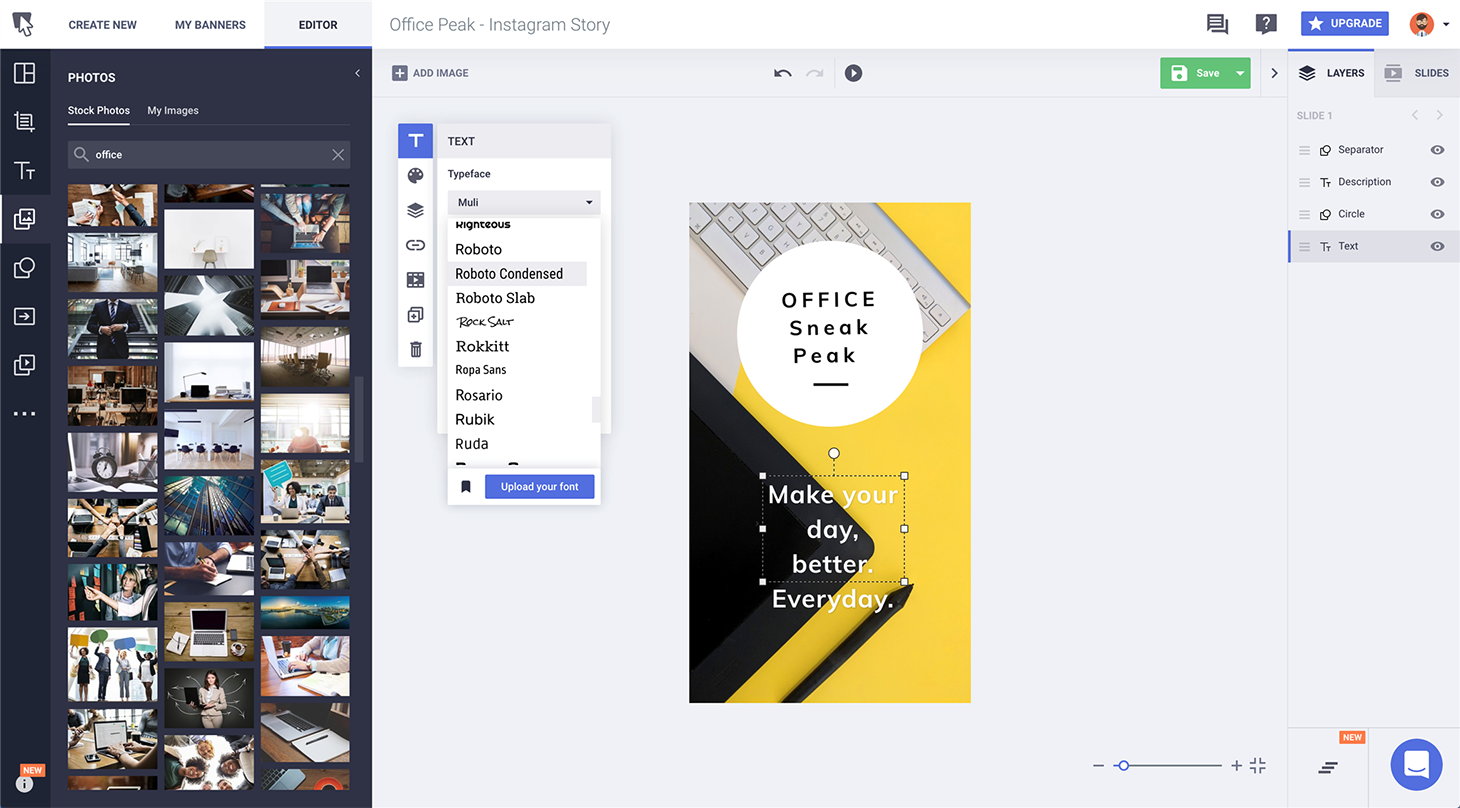Open the more options ellipsis in sidebar
The width and height of the screenshot is (1460, 808).
click(25, 414)
